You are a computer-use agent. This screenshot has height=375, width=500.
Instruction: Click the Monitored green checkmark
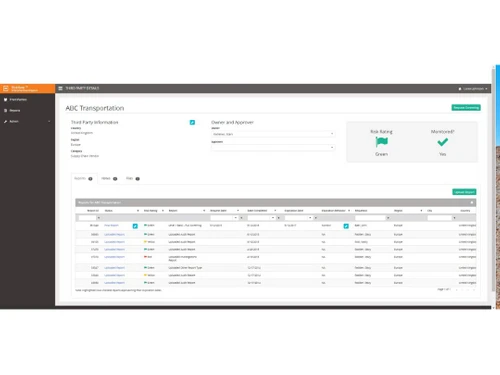coord(442,142)
